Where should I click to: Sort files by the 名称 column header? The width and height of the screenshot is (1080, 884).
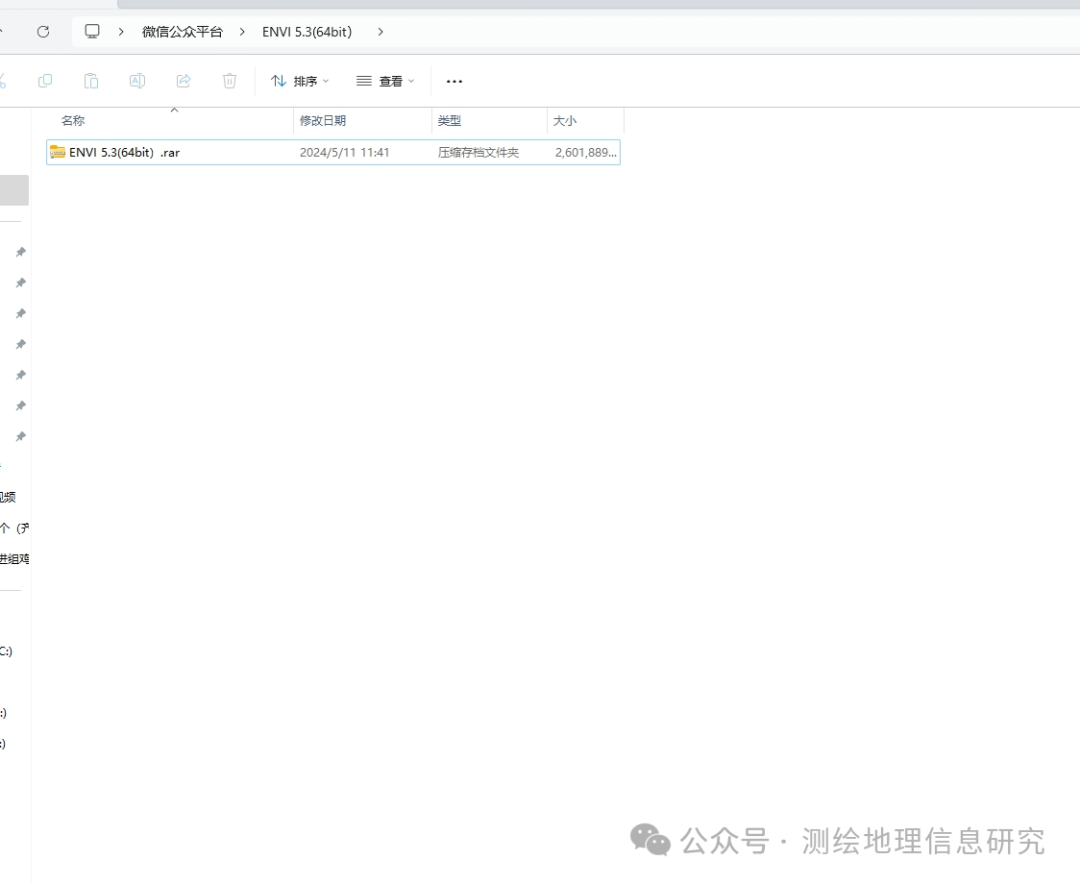pos(73,120)
